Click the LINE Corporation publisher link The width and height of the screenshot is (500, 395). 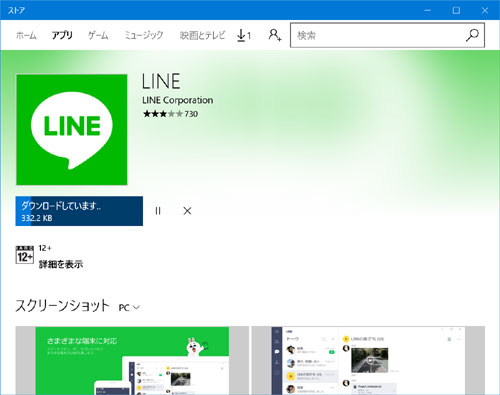177,100
